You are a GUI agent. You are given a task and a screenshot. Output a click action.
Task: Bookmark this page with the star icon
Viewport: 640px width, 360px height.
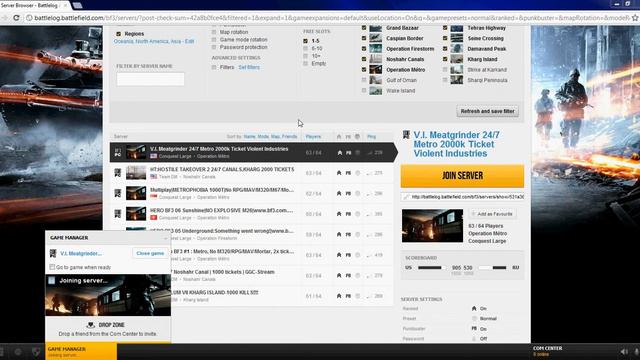pyautogui.click(x=635, y=18)
